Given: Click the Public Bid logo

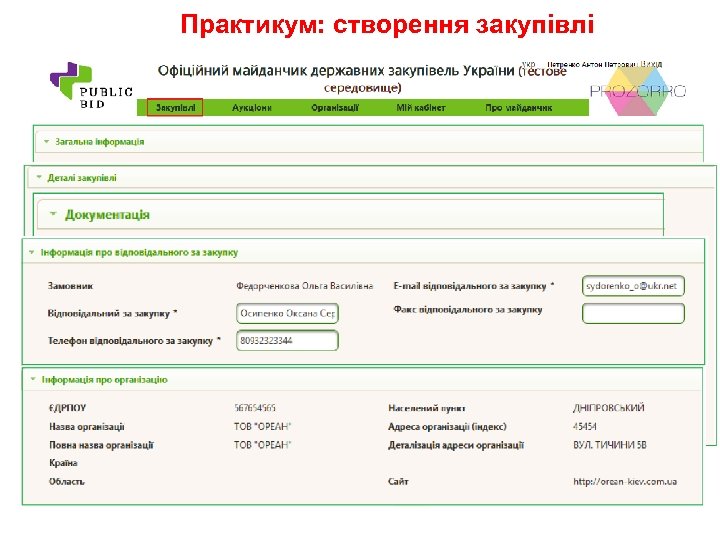Looking at the screenshot, I should pyautogui.click(x=91, y=86).
